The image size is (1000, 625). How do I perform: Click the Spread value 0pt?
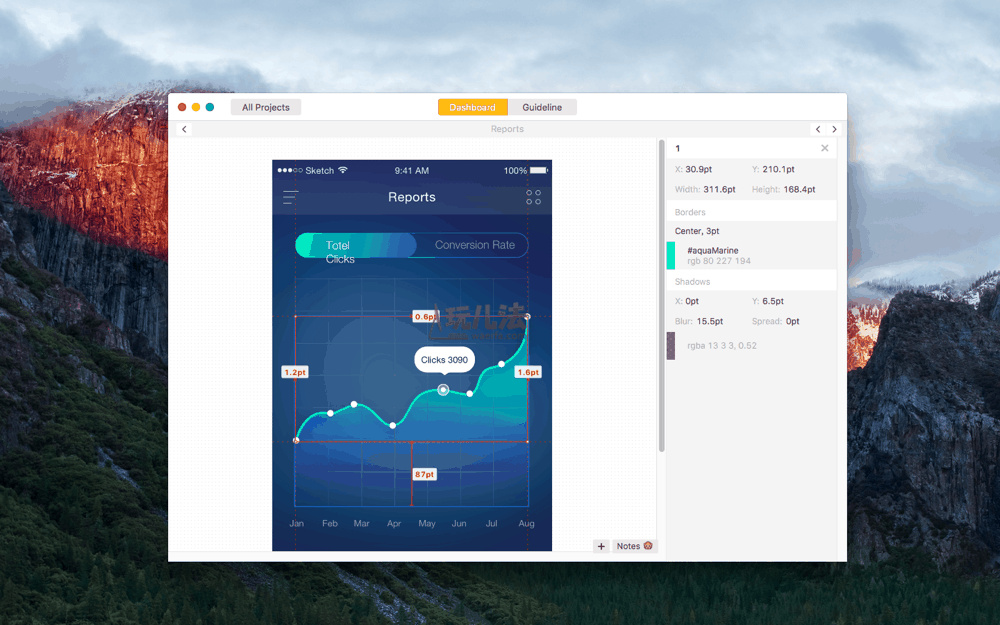(792, 321)
